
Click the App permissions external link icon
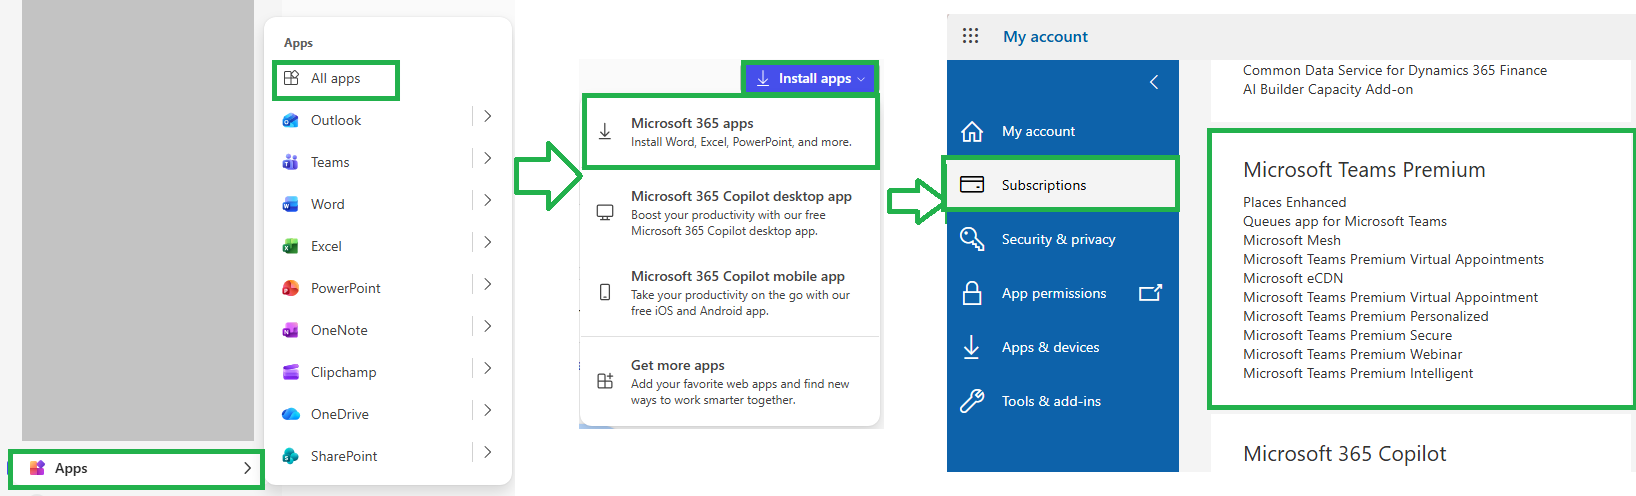coord(1150,293)
